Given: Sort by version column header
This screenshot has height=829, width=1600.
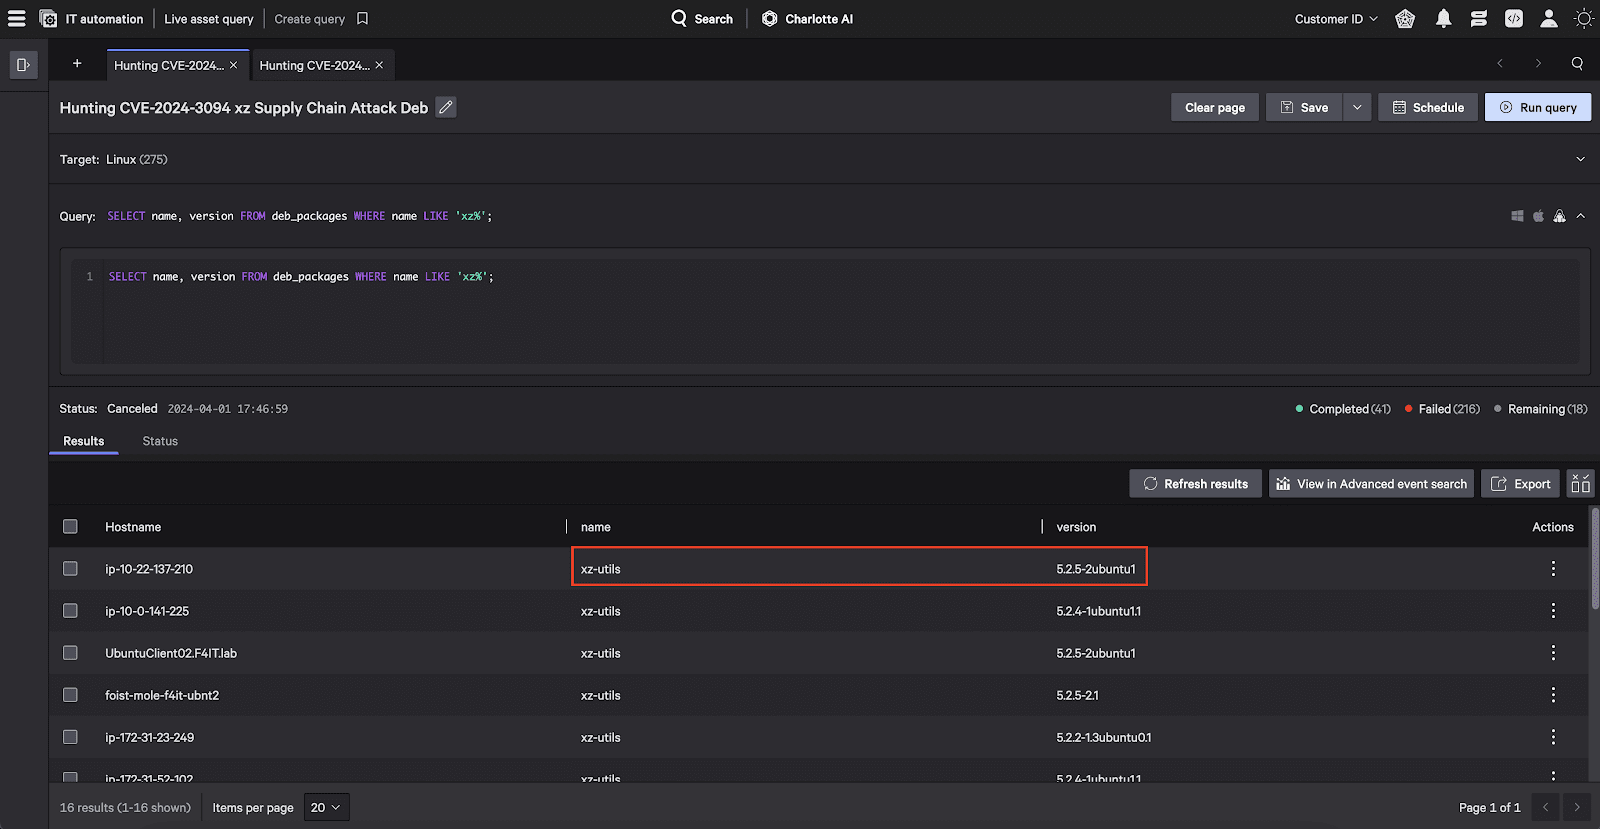Looking at the screenshot, I should pyautogui.click(x=1076, y=527).
